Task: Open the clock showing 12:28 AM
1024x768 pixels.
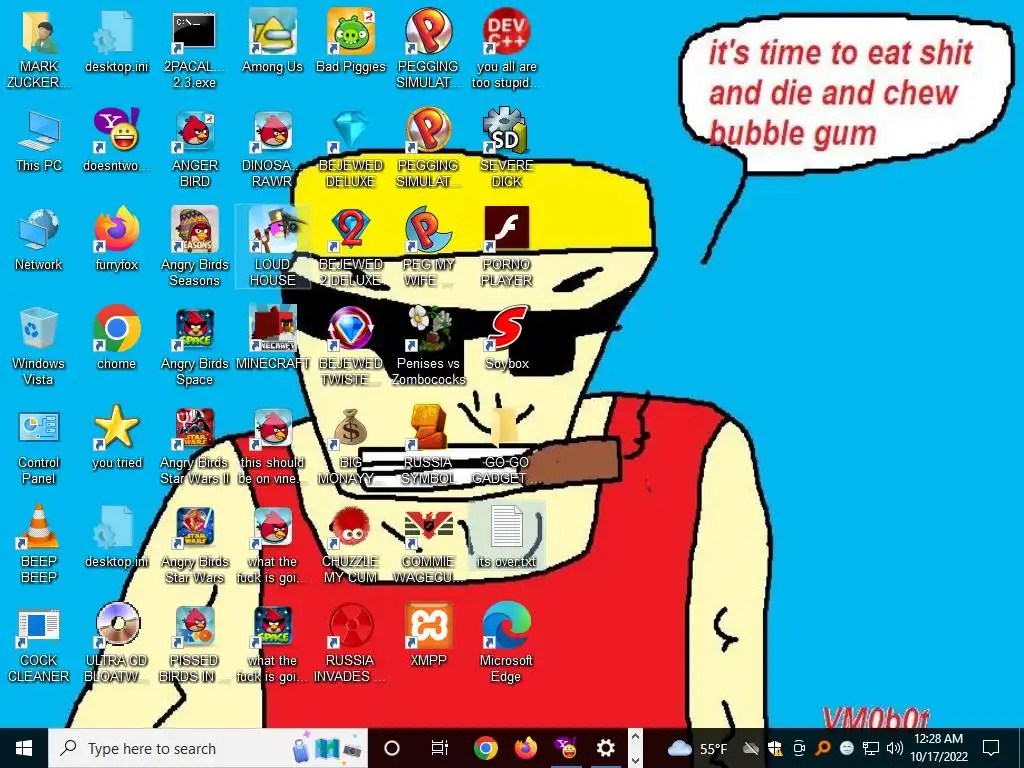Action: click(938, 748)
